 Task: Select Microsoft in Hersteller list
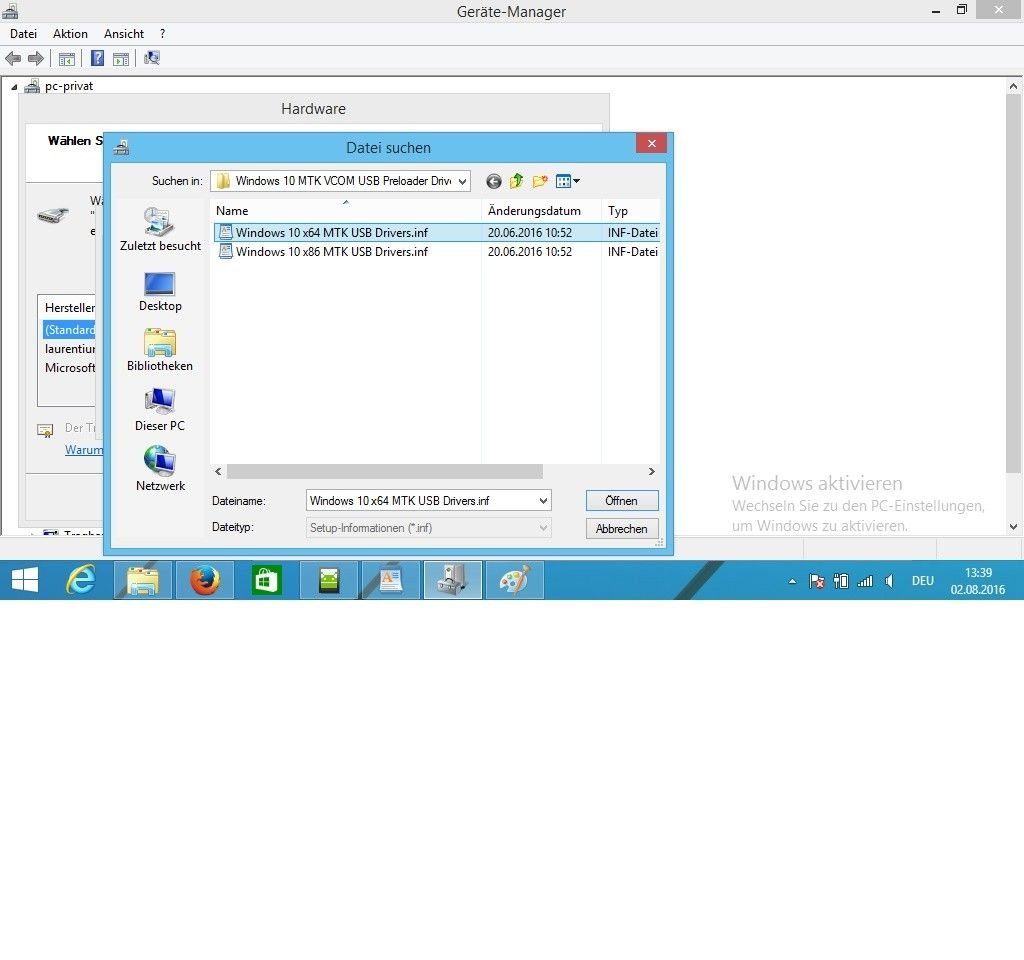(70, 368)
